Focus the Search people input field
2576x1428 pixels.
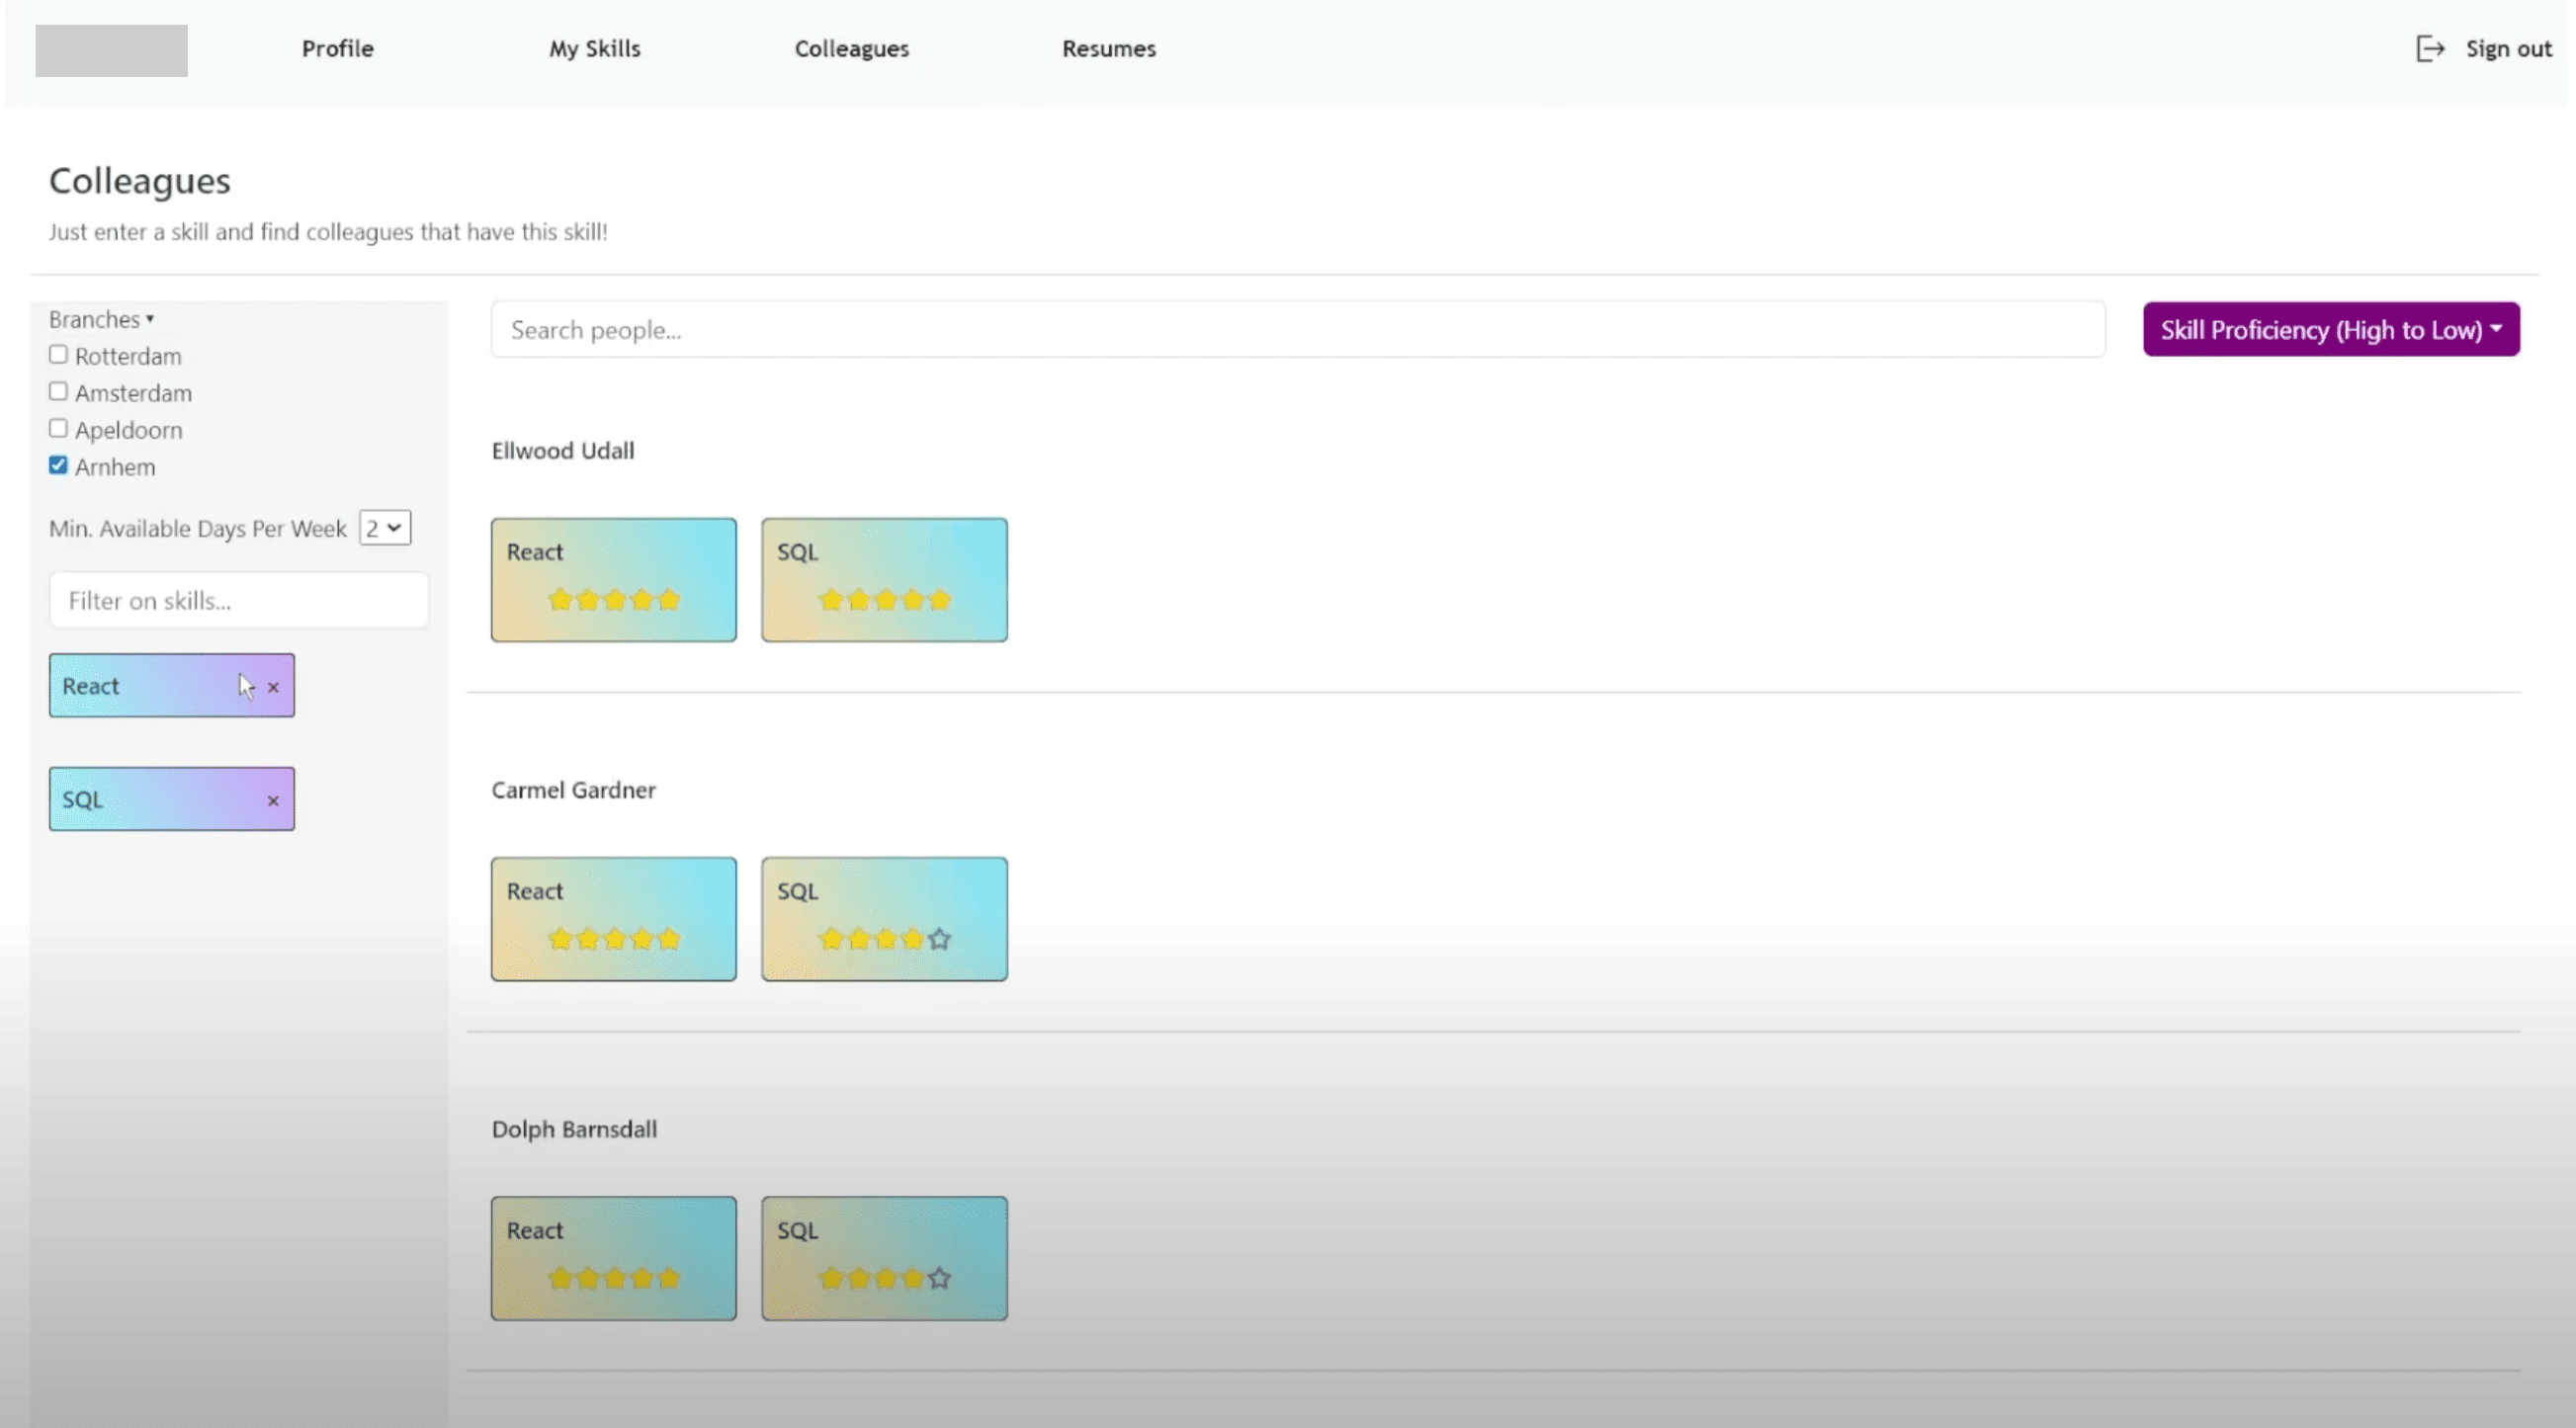pyautogui.click(x=1297, y=330)
